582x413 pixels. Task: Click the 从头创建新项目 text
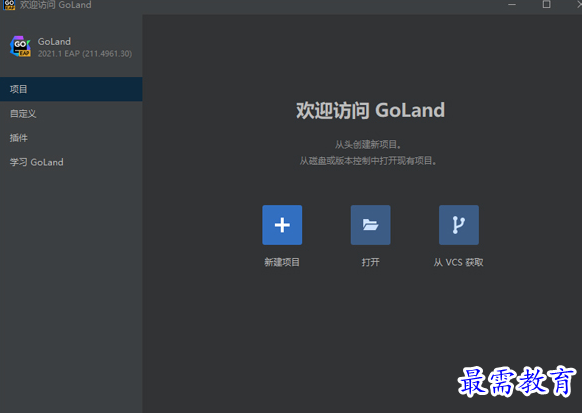368,144
